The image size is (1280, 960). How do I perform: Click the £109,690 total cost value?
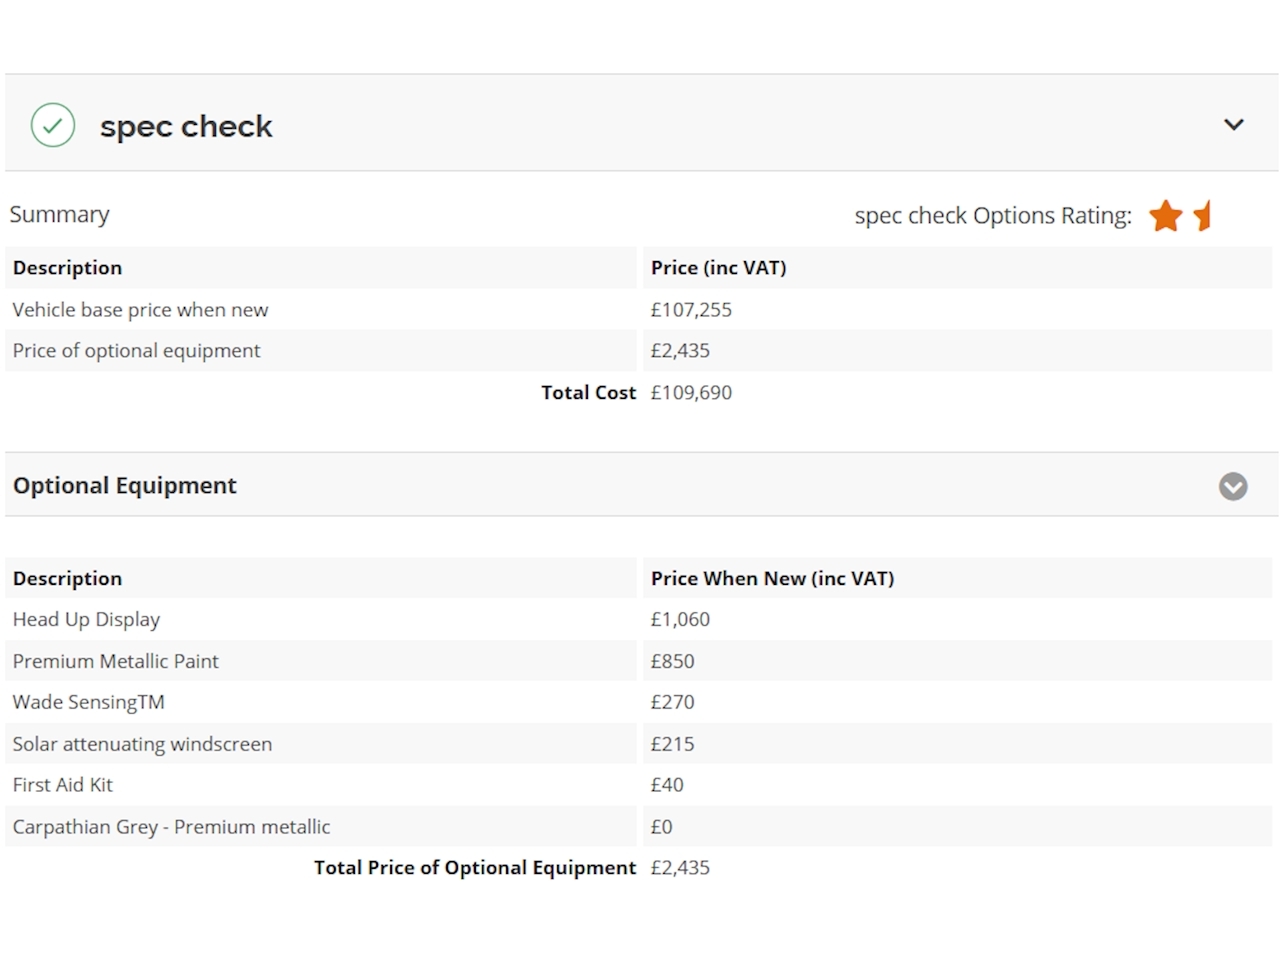click(691, 392)
